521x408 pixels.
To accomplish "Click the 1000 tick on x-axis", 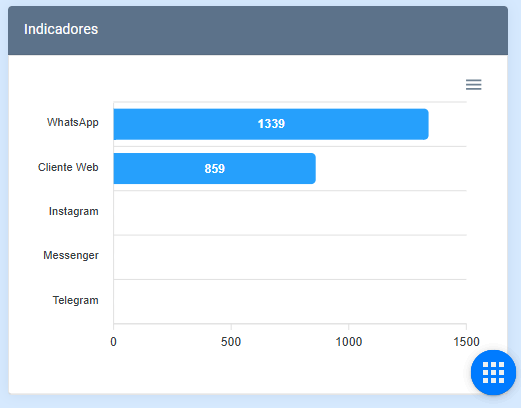I will pos(349,342).
